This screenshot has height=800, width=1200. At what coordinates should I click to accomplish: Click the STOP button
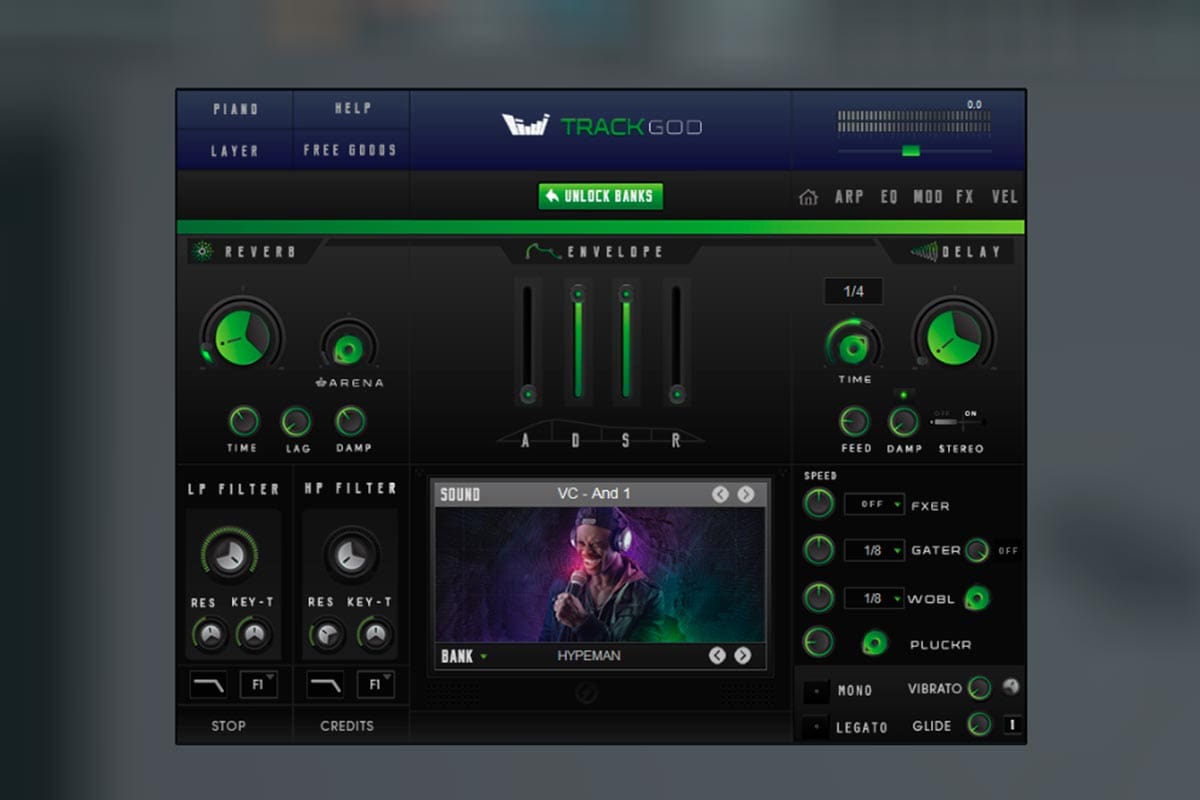tap(228, 725)
